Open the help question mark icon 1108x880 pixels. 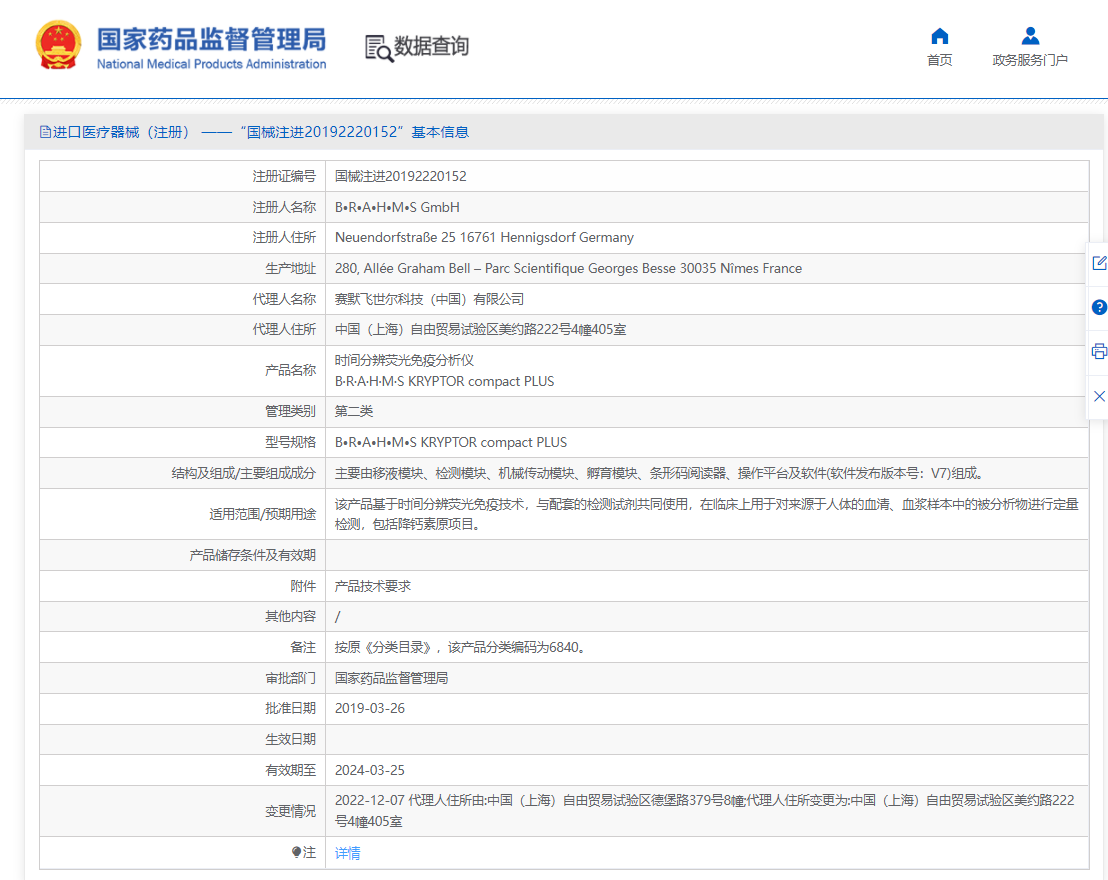[x=1099, y=307]
